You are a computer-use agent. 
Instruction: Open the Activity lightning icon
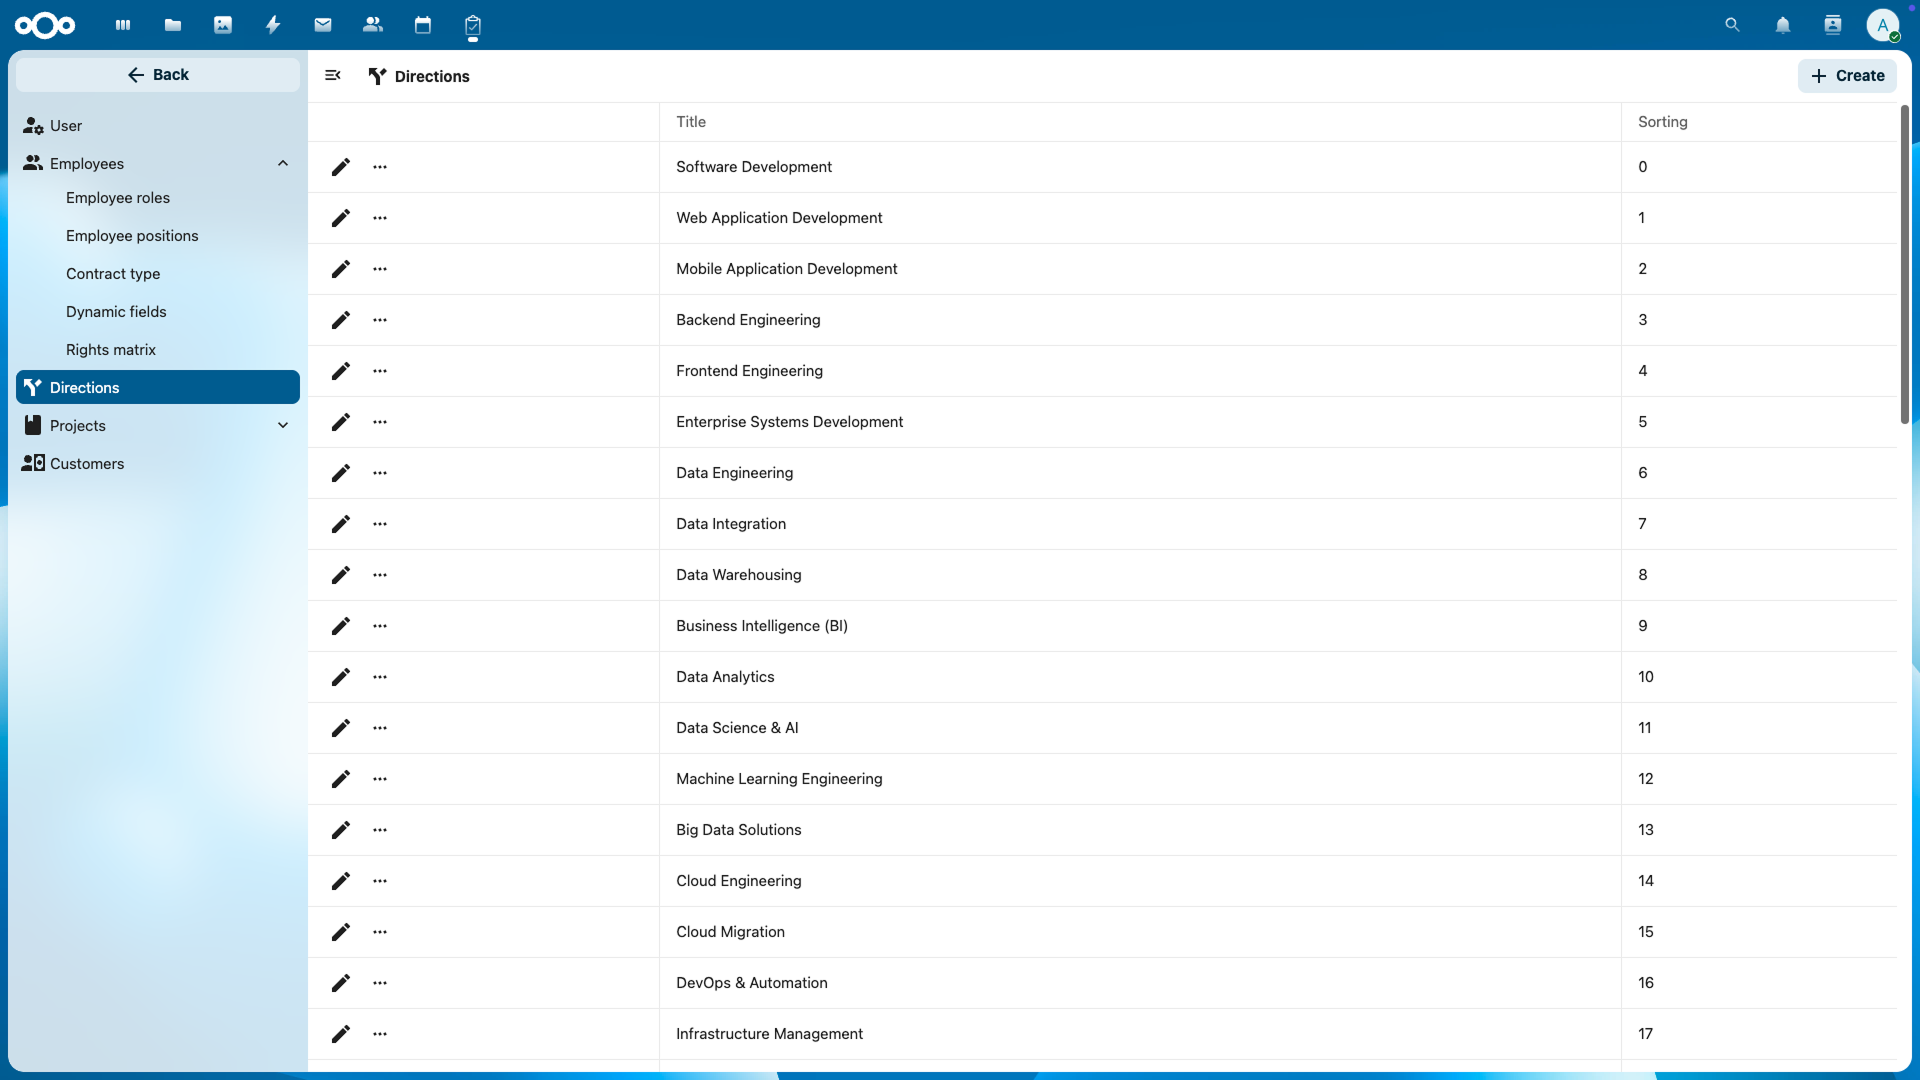click(273, 25)
